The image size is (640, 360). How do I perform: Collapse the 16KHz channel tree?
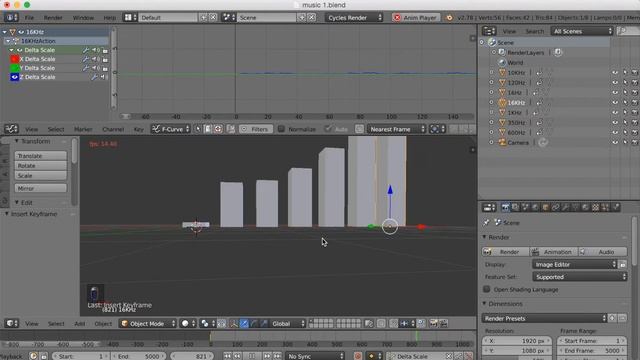4,32
